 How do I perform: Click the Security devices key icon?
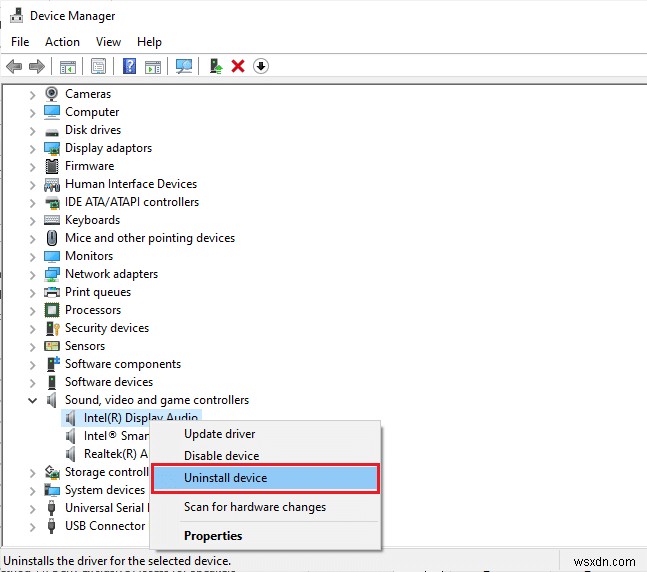point(52,328)
